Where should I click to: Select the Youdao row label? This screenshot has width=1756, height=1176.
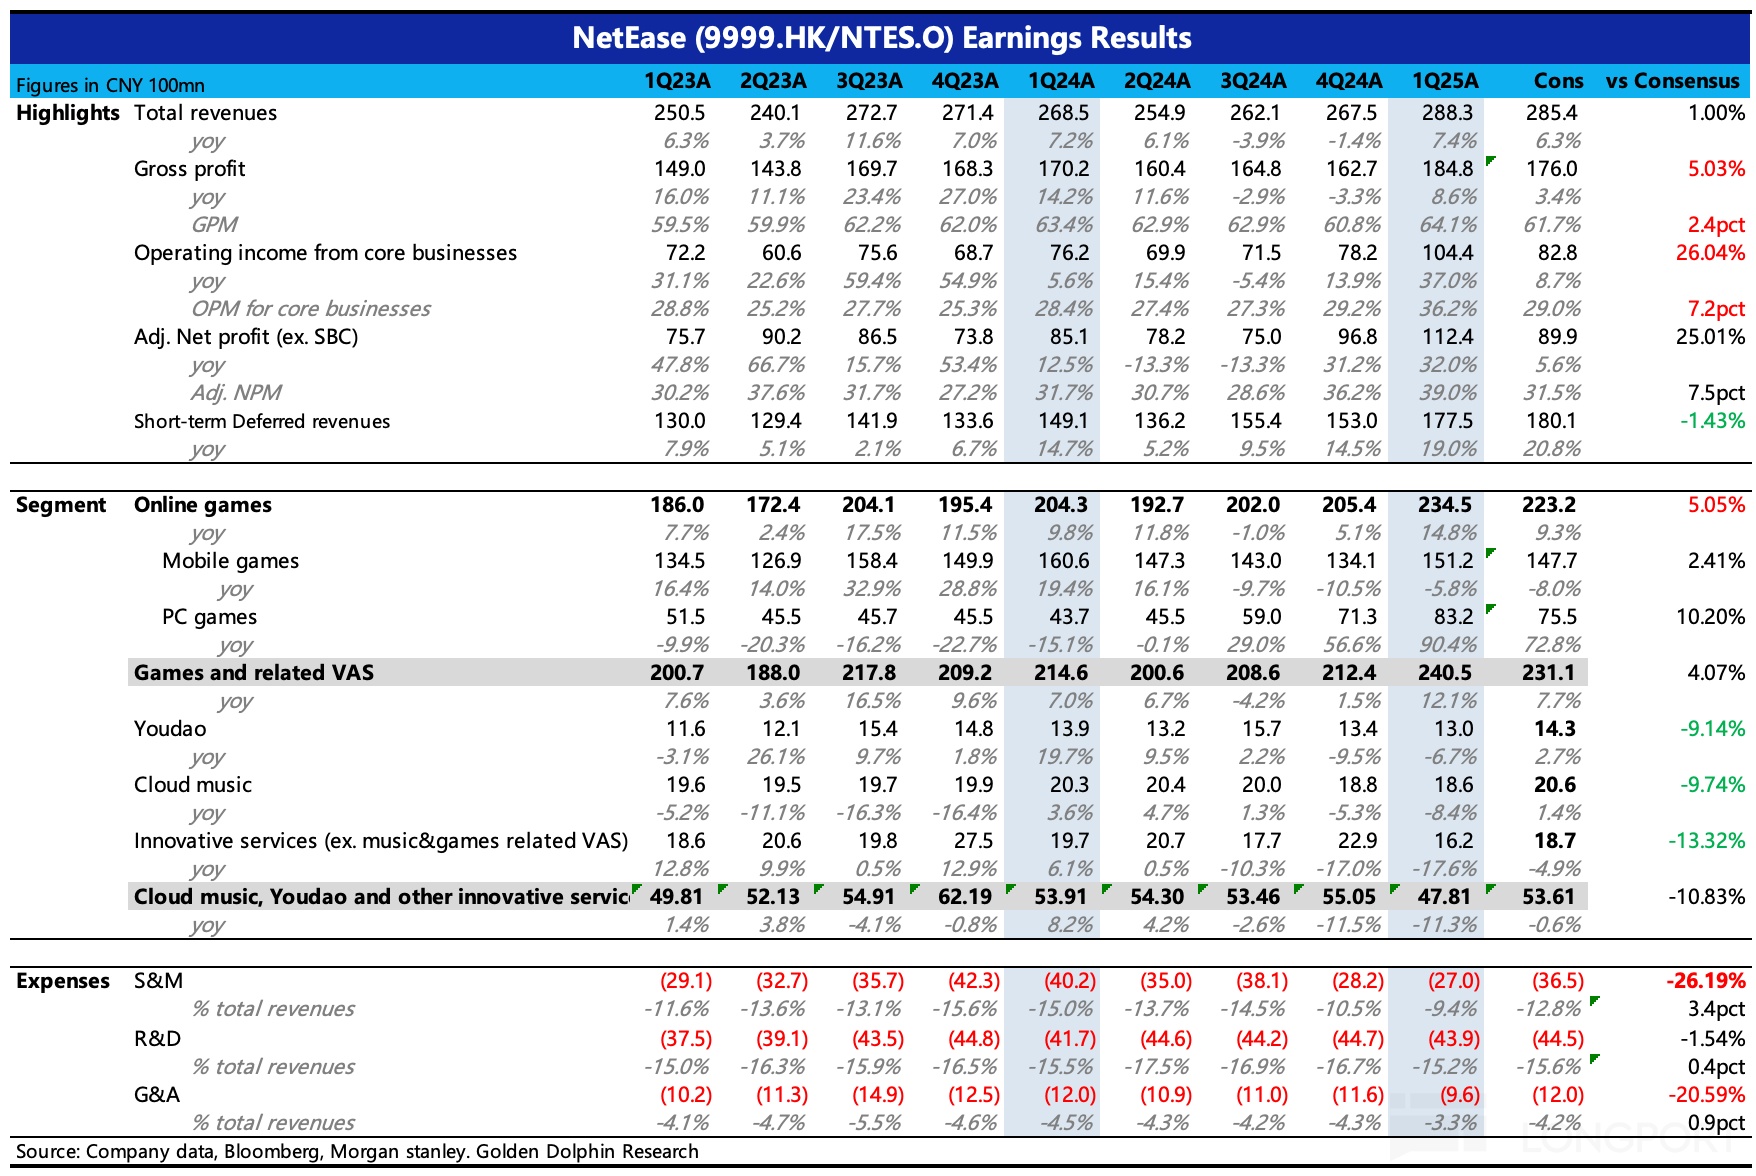click(x=170, y=729)
